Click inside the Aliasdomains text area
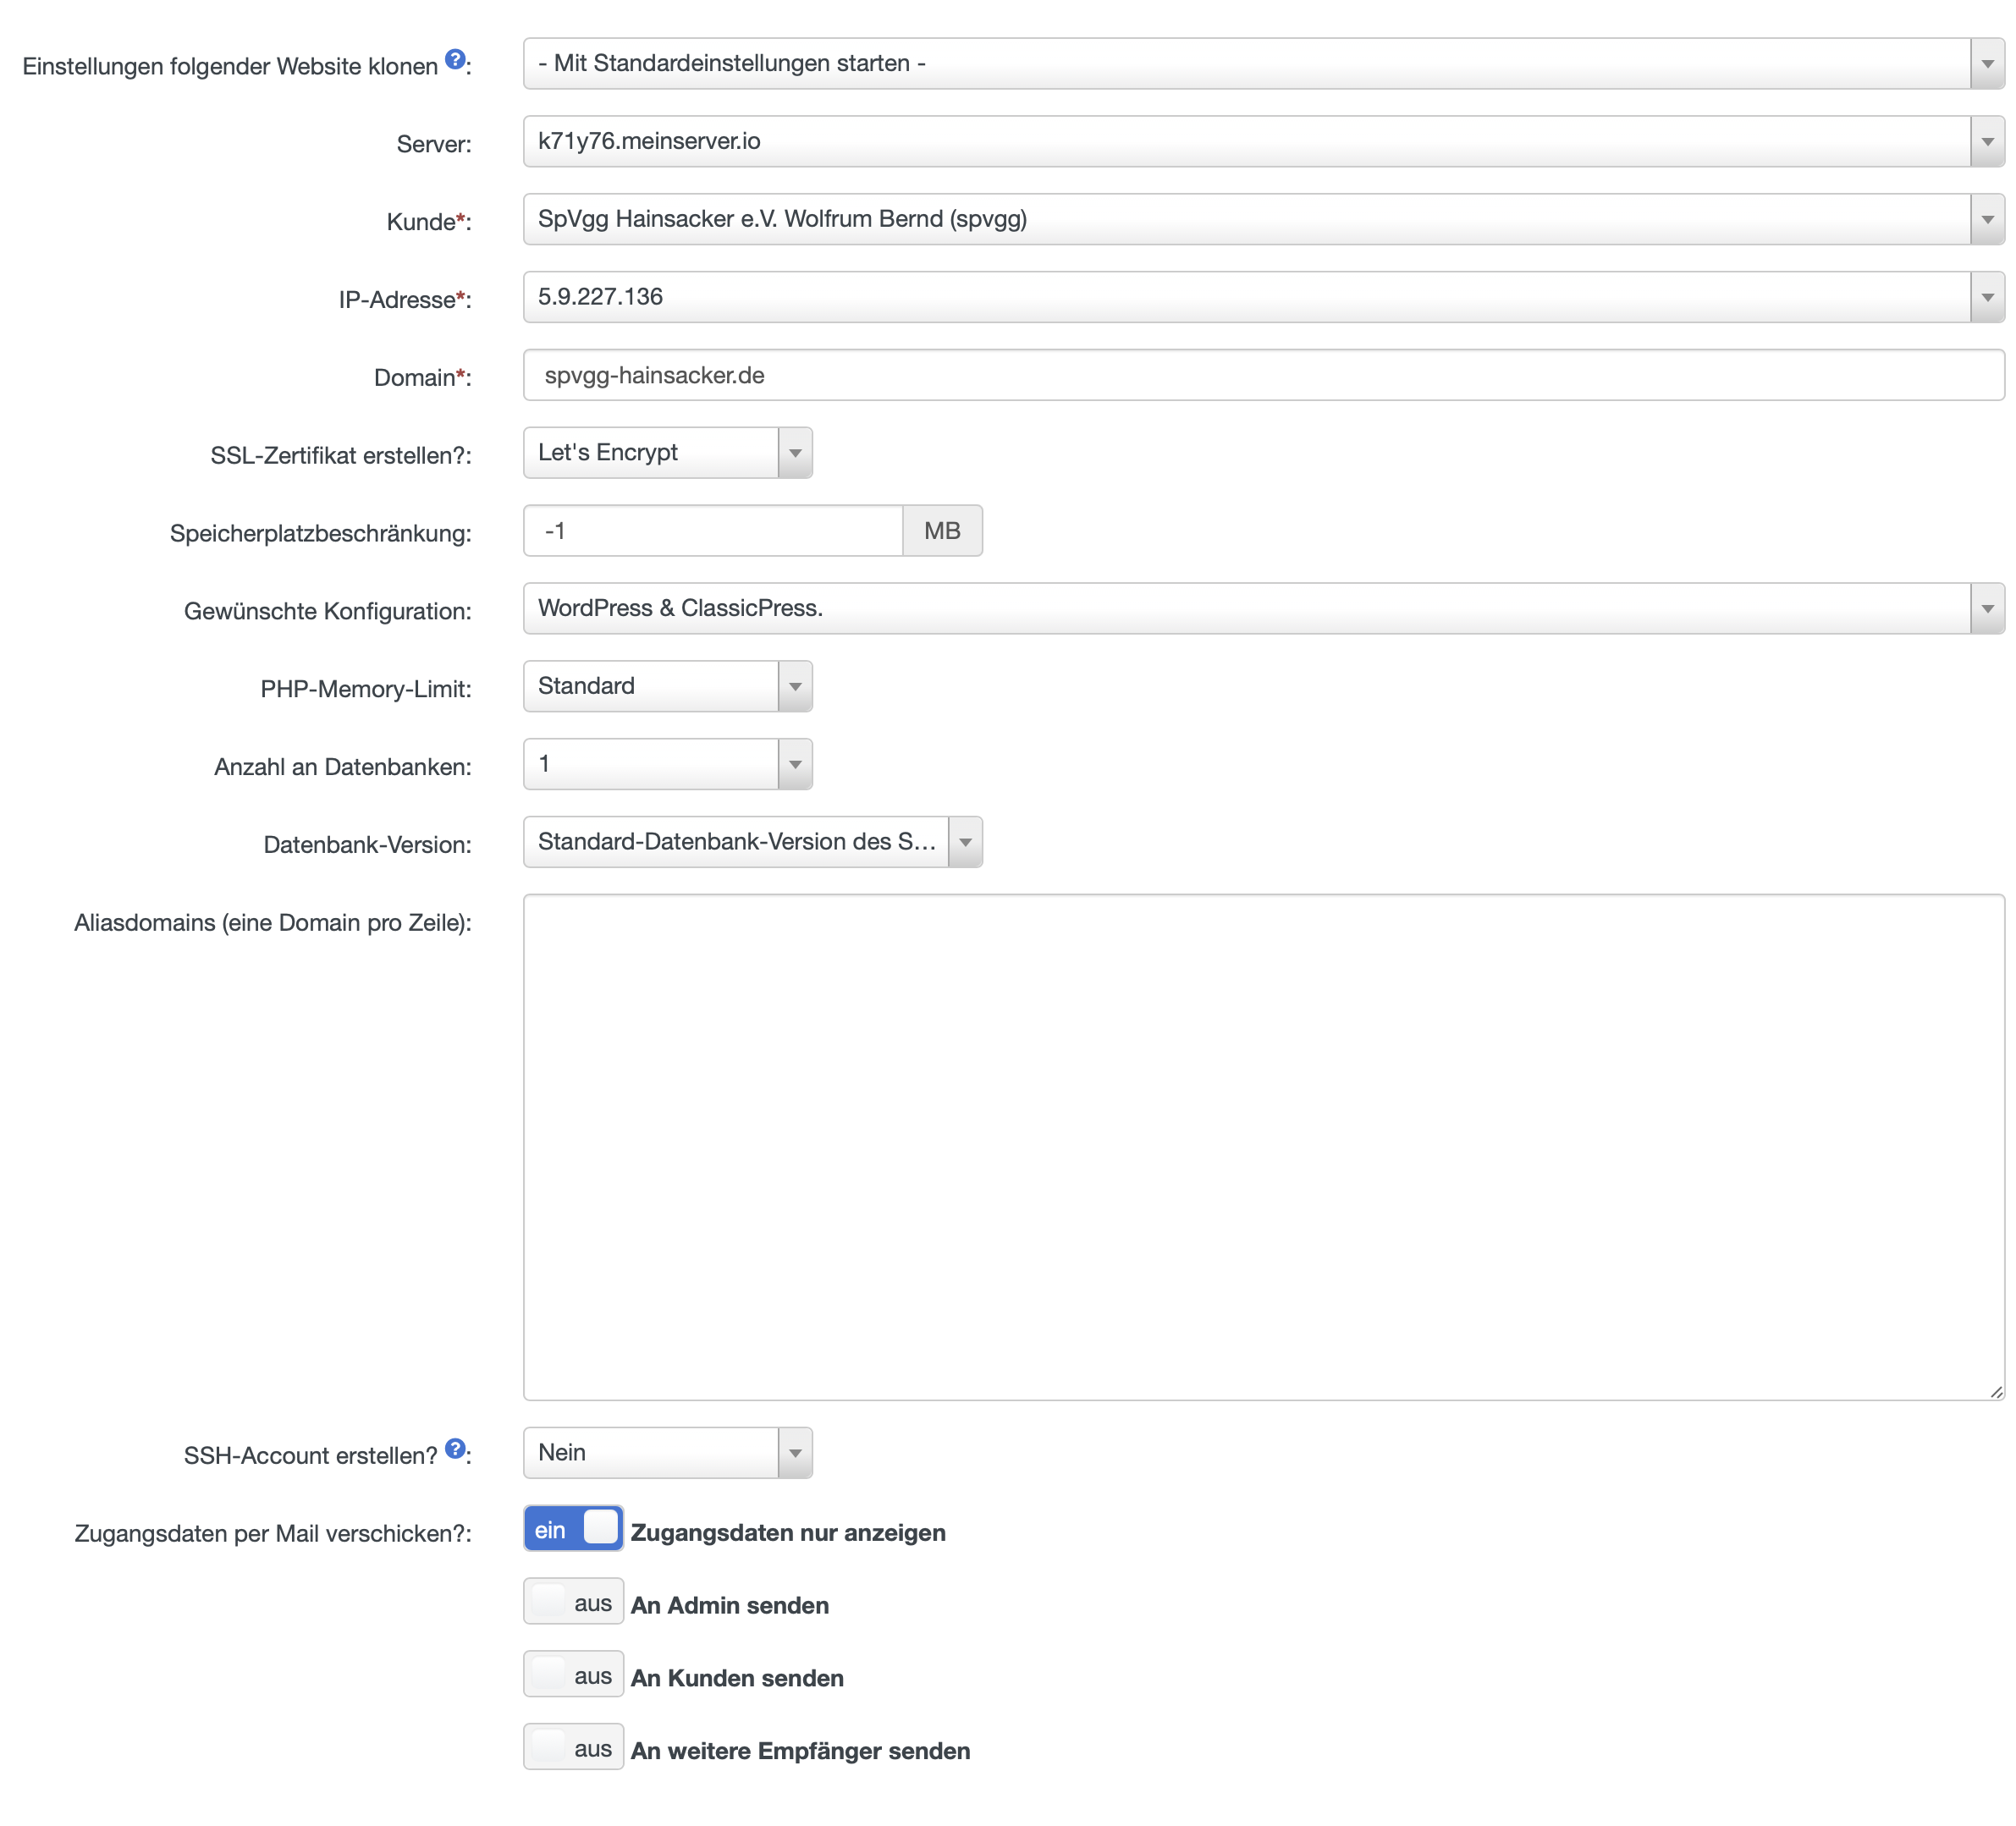This screenshot has width=2016, height=1826. (1262, 1147)
